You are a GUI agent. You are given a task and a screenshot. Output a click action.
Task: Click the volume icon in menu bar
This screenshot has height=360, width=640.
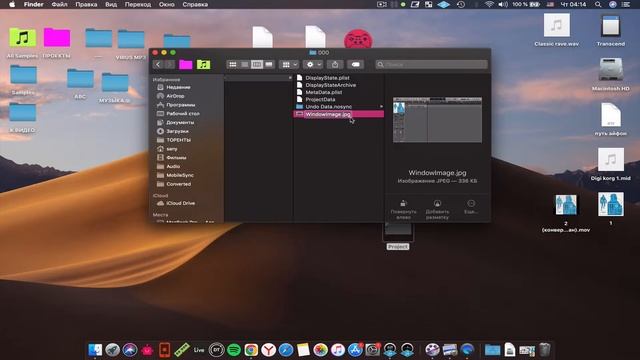(x=503, y=4)
